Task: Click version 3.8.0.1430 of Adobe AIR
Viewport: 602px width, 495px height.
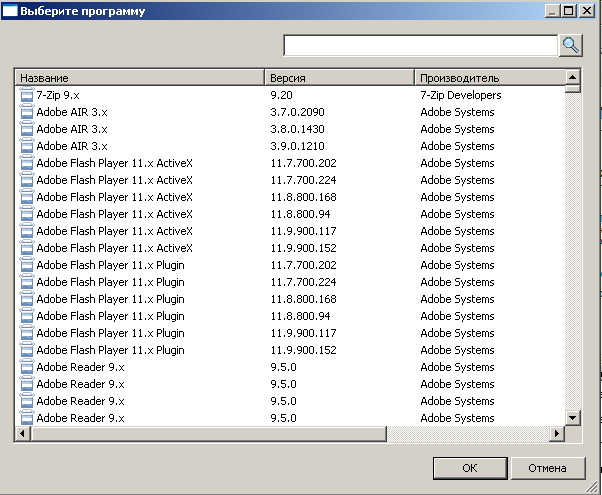Action: (x=298, y=129)
